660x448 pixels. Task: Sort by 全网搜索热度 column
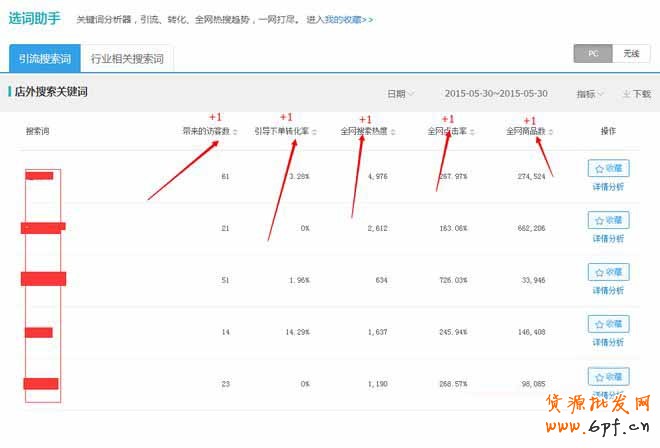[364, 131]
